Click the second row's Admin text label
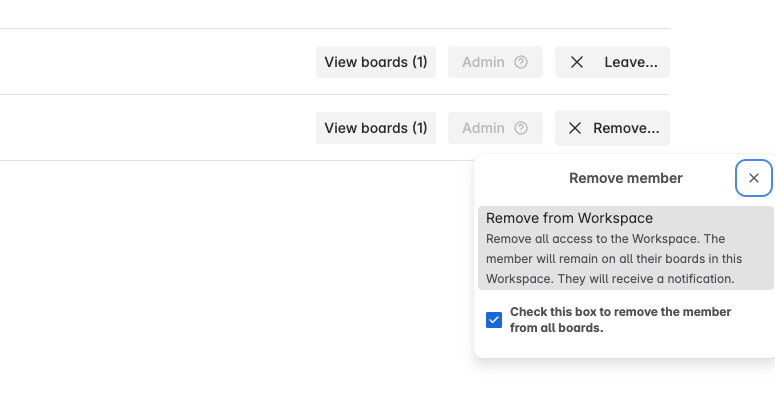Viewport: 775px width, 405px height. pyautogui.click(x=483, y=128)
